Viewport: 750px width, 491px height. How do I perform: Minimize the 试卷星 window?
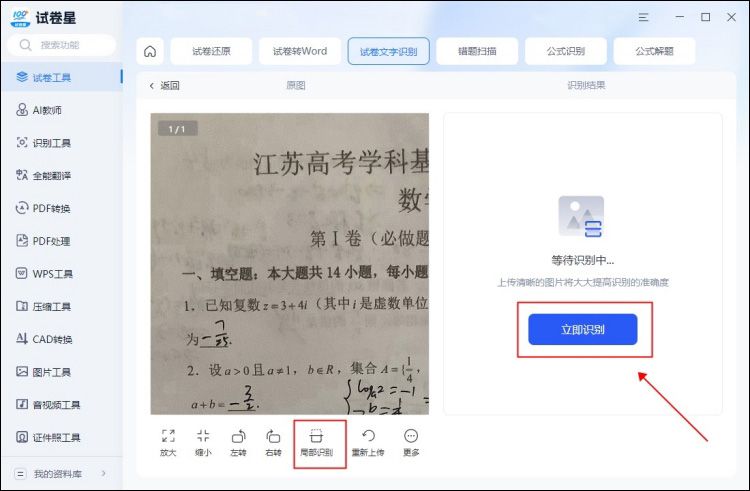679,17
